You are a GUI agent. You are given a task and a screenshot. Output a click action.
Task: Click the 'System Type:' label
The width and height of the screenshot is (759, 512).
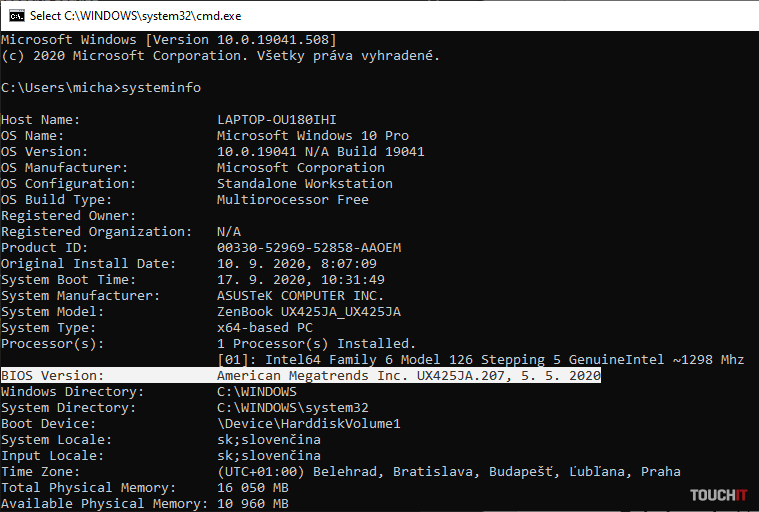click(48, 328)
